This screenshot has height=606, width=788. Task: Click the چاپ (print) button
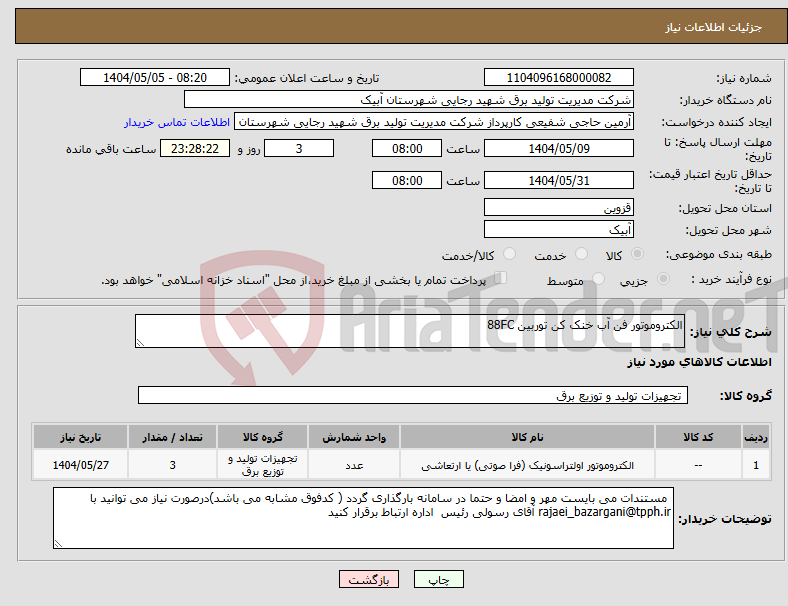438,579
